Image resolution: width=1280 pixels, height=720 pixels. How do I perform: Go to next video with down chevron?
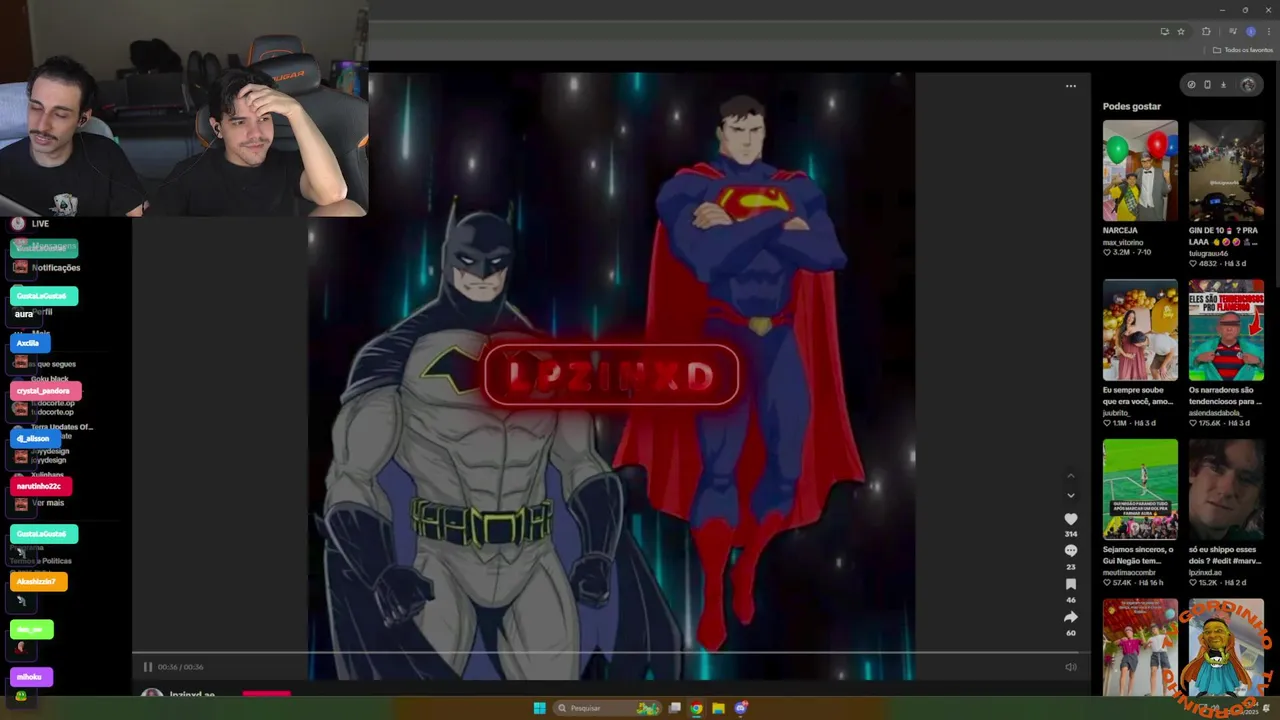[1070, 495]
